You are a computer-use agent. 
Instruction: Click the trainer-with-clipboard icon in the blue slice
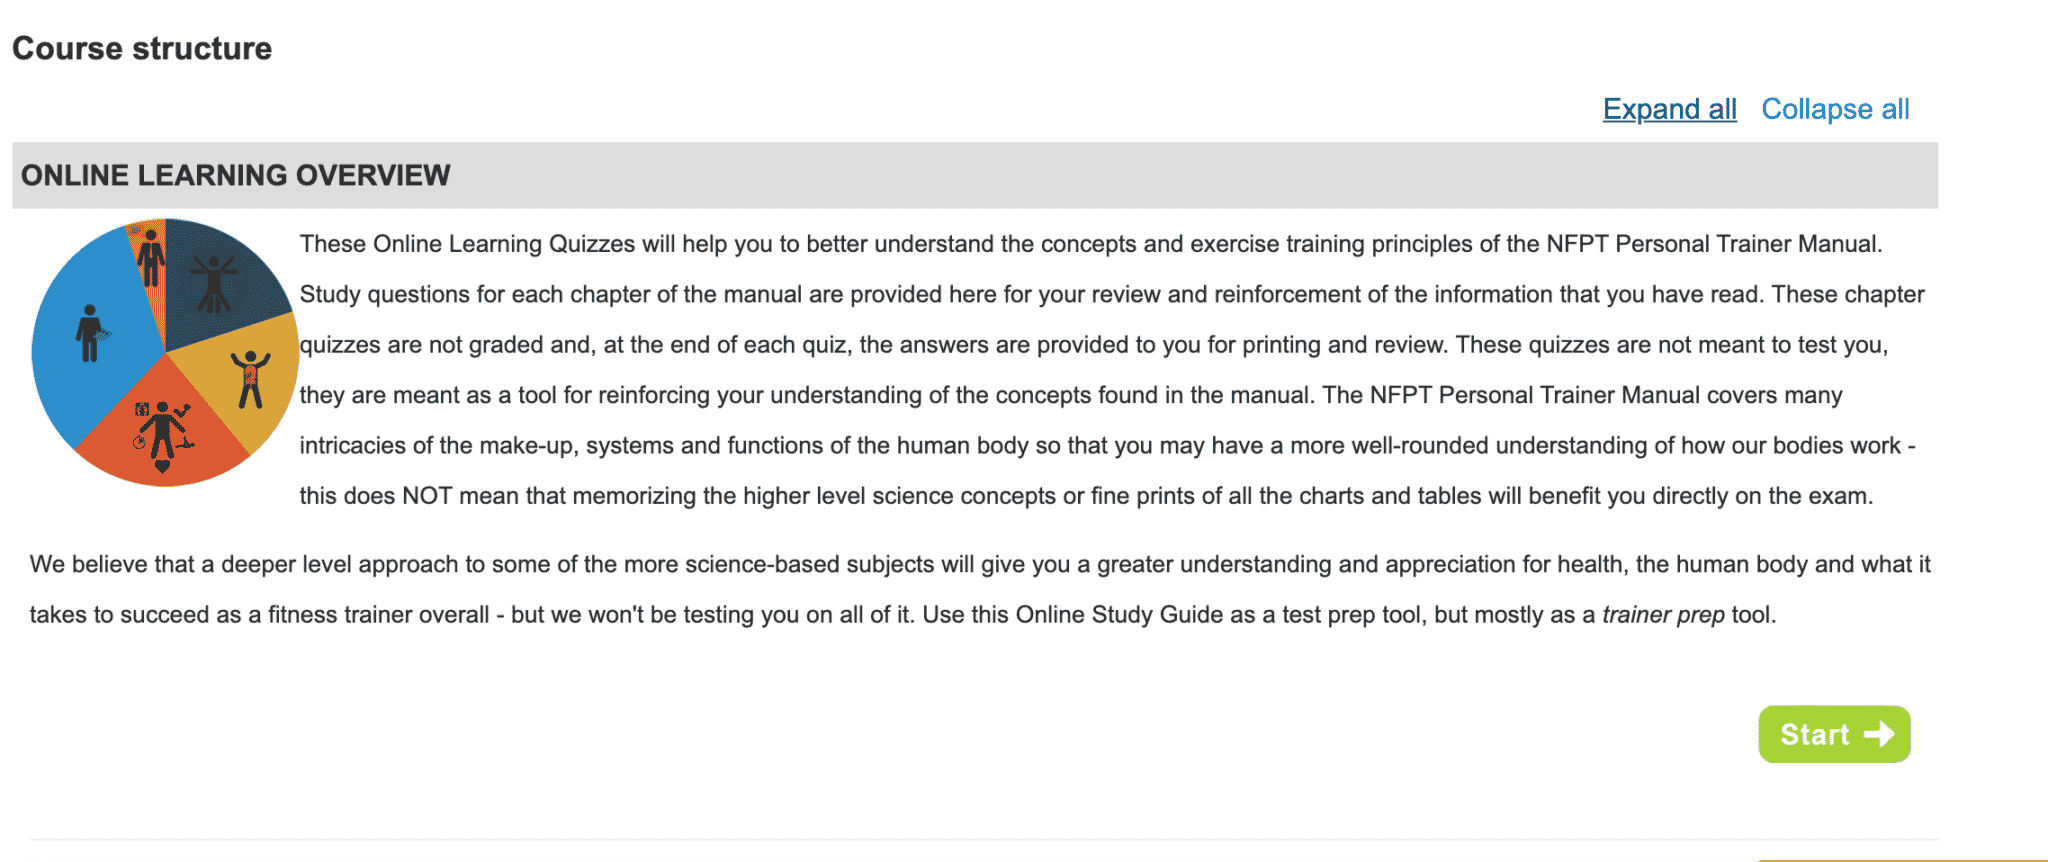[89, 333]
